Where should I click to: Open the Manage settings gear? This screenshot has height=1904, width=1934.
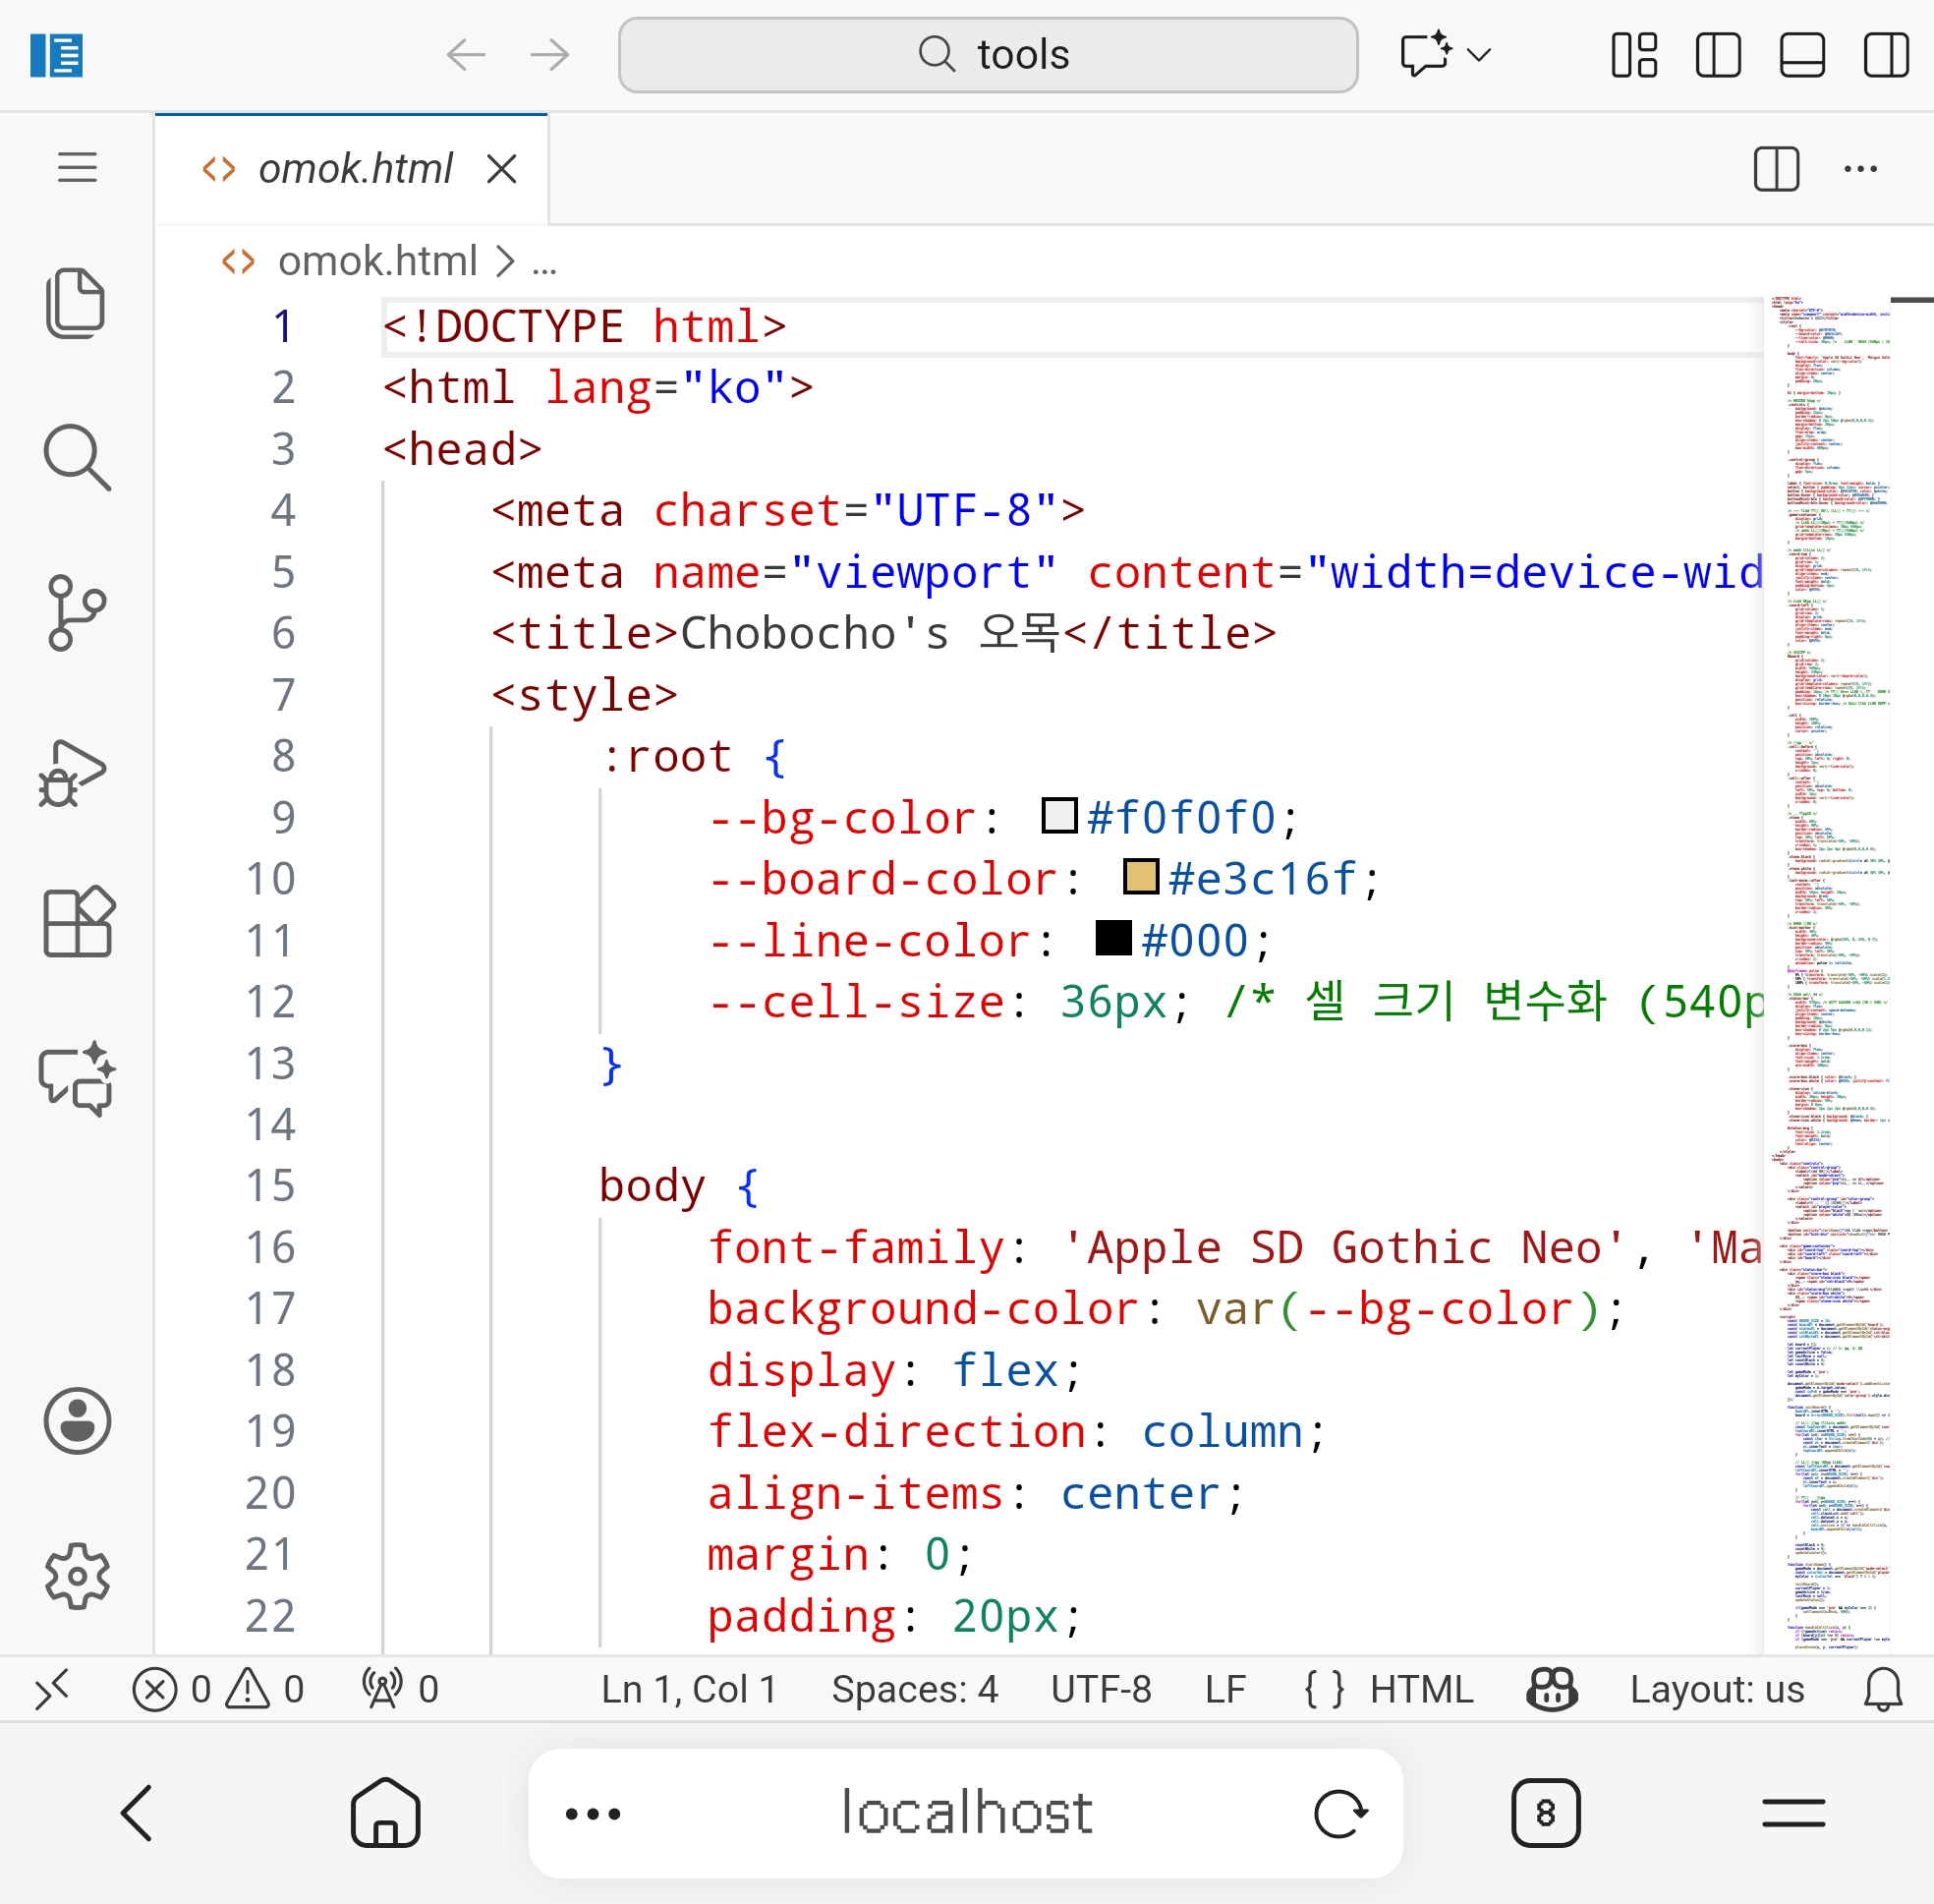(x=76, y=1576)
